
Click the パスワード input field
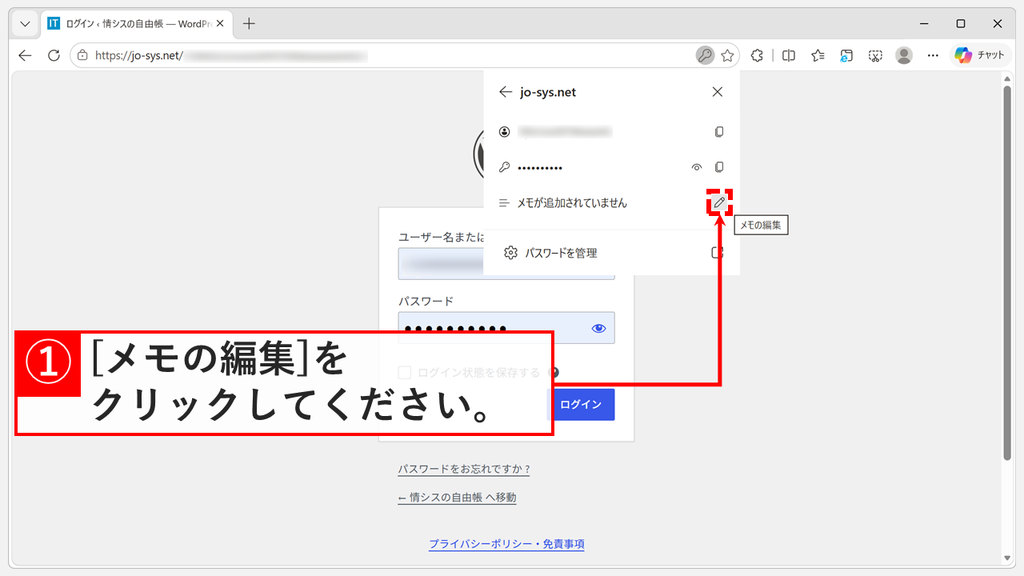(x=506, y=328)
